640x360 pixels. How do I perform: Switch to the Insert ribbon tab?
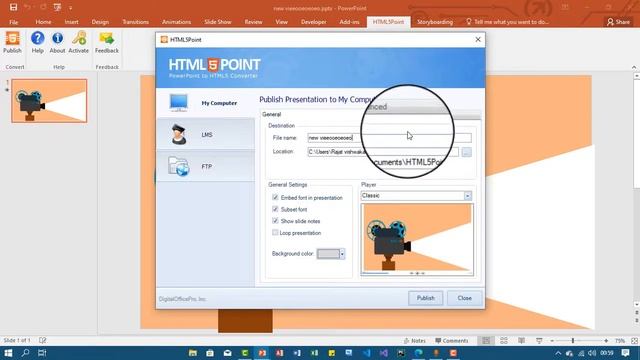(71, 22)
